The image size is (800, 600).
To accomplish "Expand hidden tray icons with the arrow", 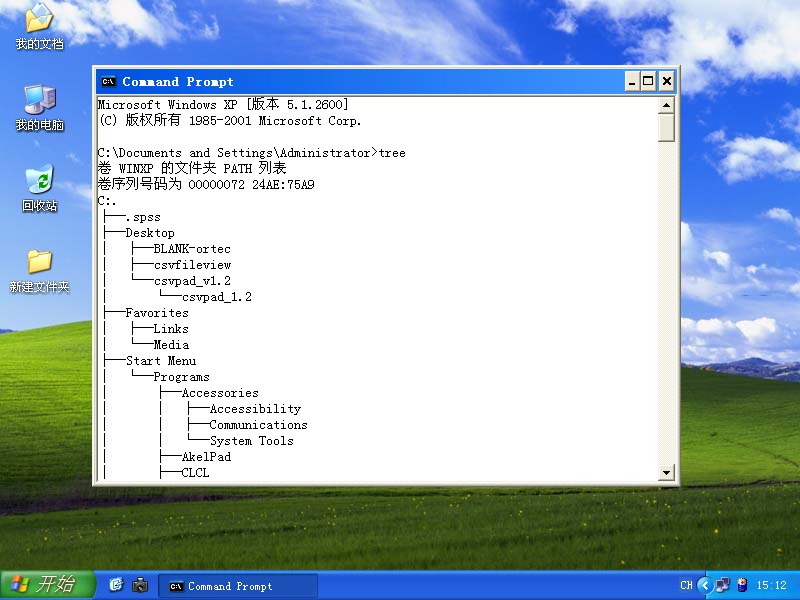I will (705, 585).
